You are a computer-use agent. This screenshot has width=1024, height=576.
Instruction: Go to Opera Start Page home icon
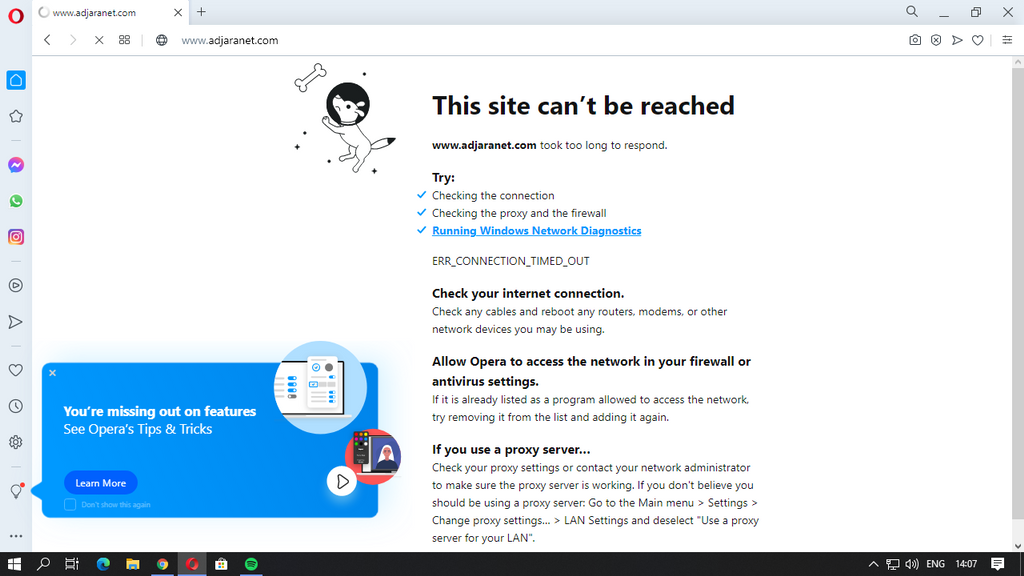point(16,80)
